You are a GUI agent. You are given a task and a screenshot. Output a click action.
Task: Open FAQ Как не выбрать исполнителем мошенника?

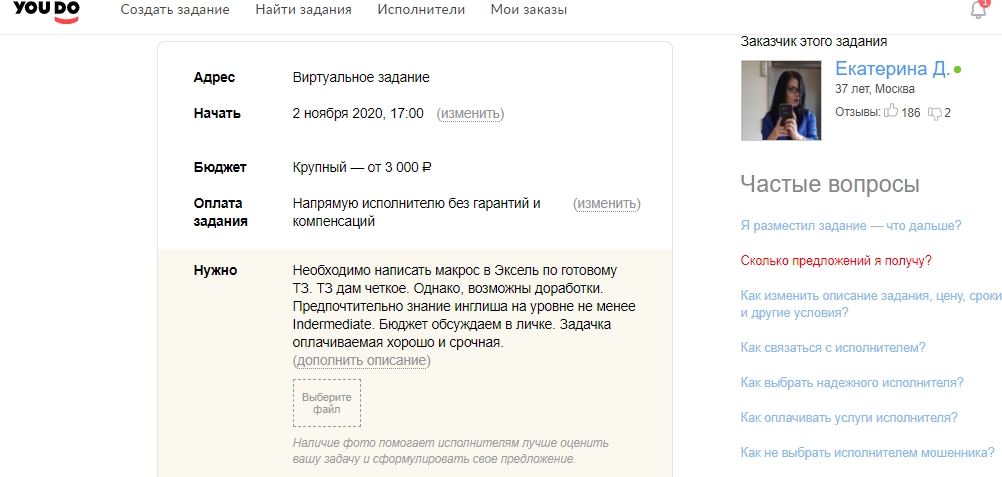pos(868,453)
